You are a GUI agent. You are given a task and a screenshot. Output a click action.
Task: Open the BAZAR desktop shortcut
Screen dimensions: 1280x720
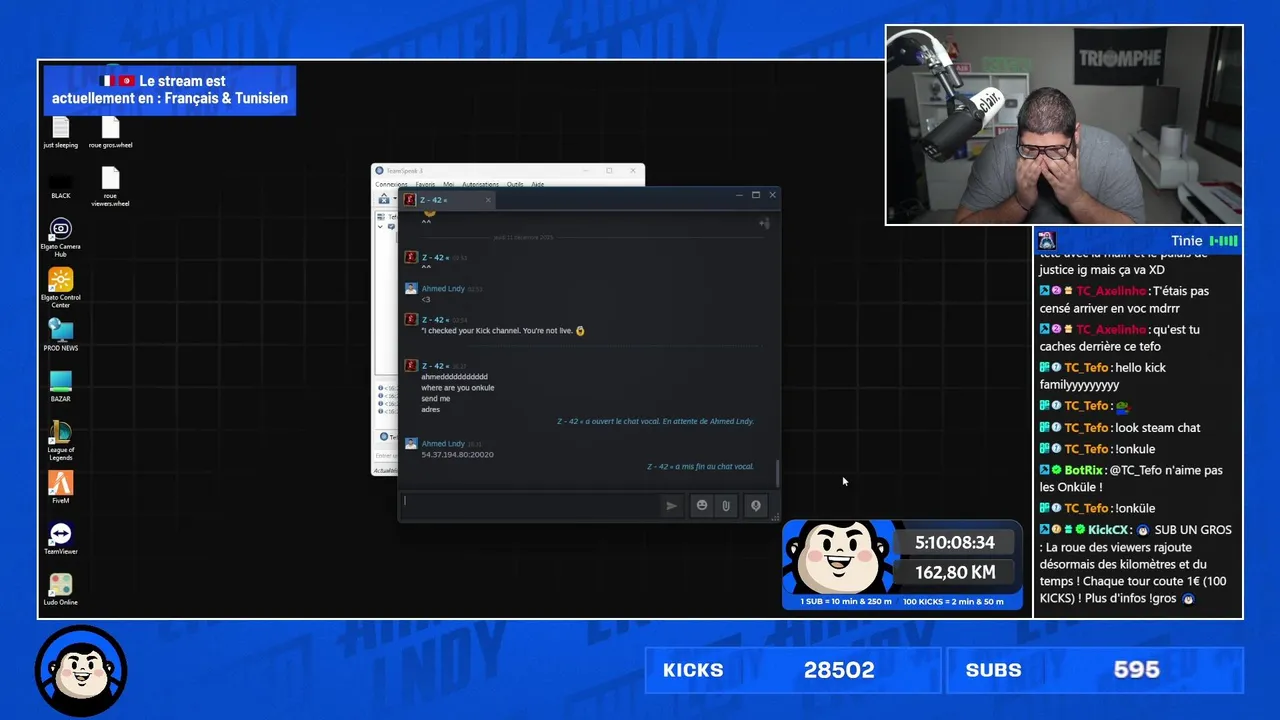point(60,386)
